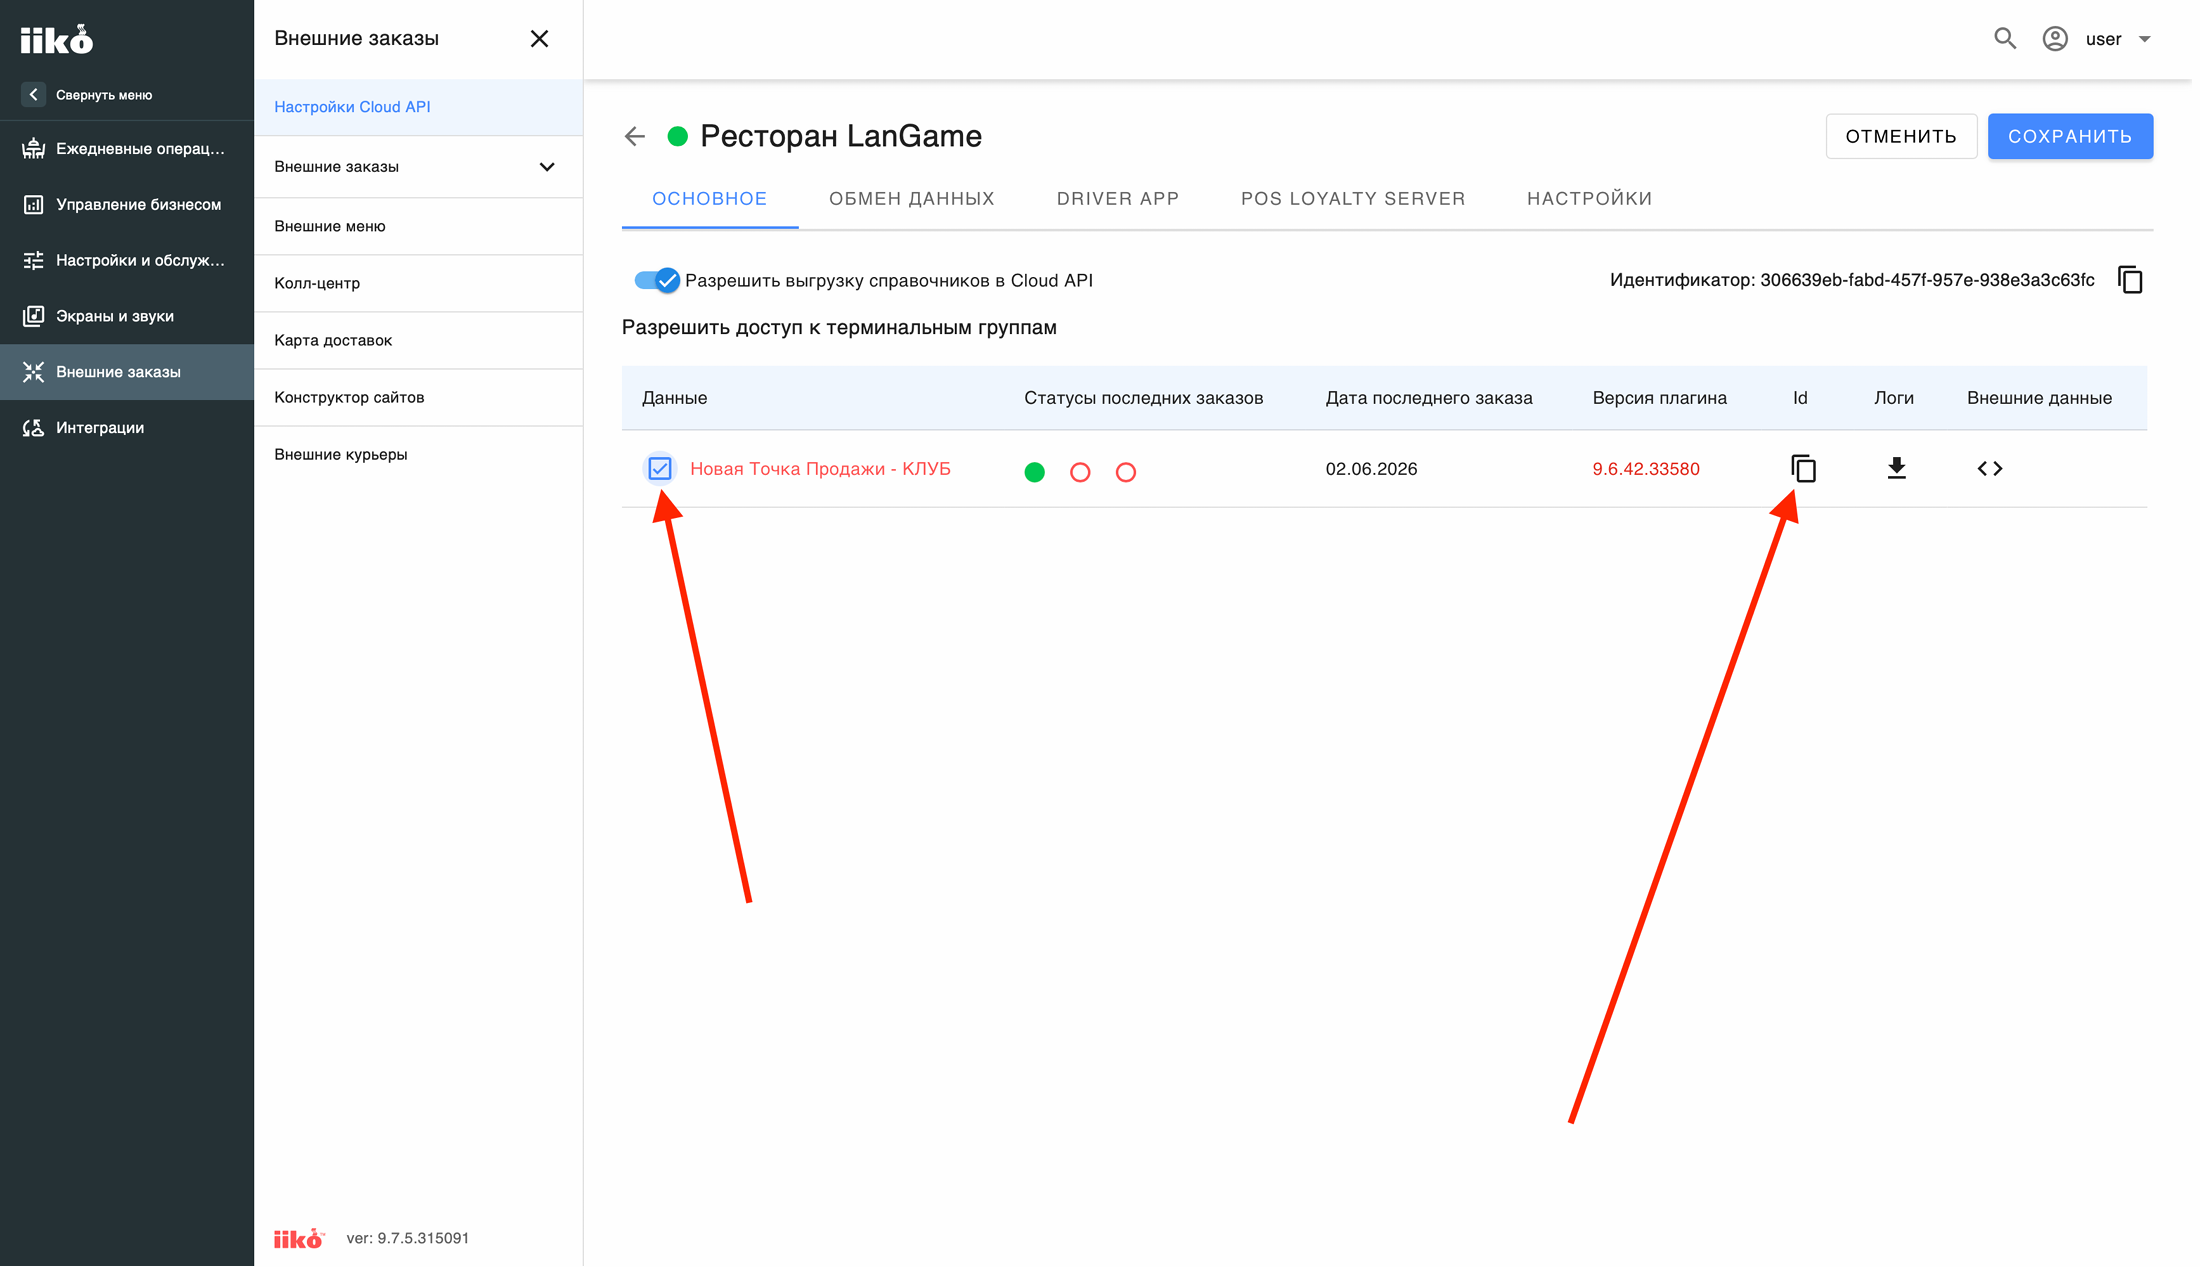This screenshot has height=1267, width=2200.
Task: Go back with the left arrow
Action: 635,136
